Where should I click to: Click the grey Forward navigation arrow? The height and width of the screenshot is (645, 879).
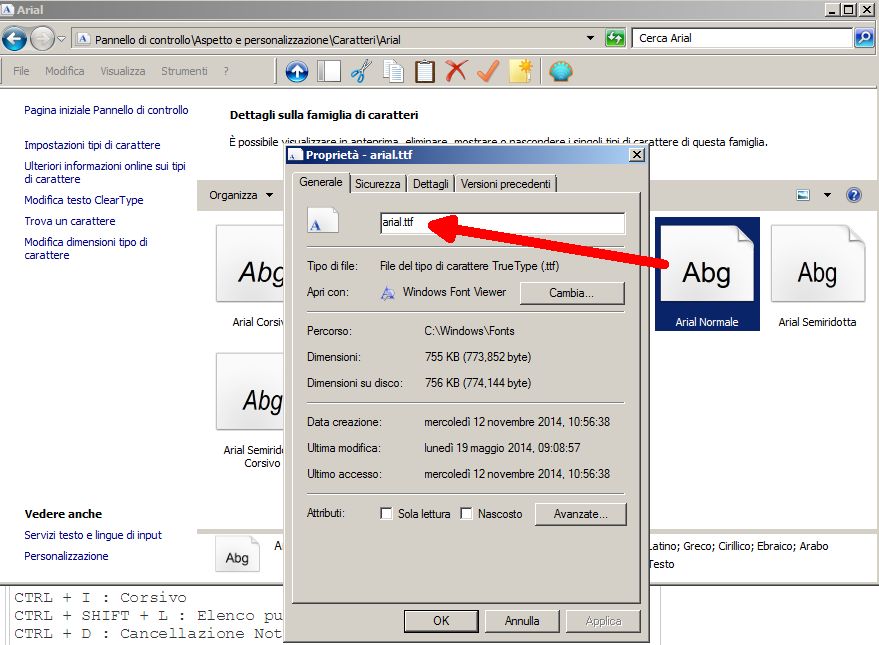[x=41, y=39]
